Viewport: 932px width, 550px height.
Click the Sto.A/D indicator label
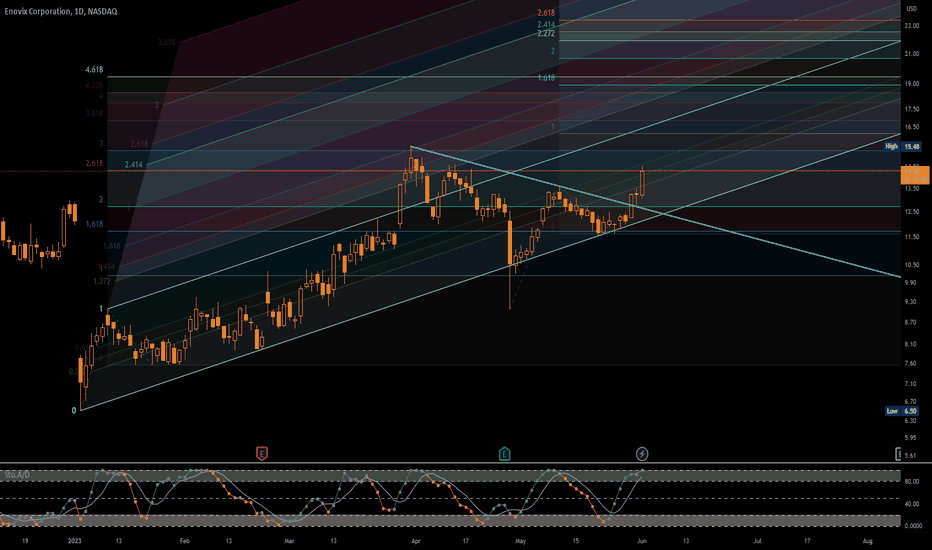point(17,474)
